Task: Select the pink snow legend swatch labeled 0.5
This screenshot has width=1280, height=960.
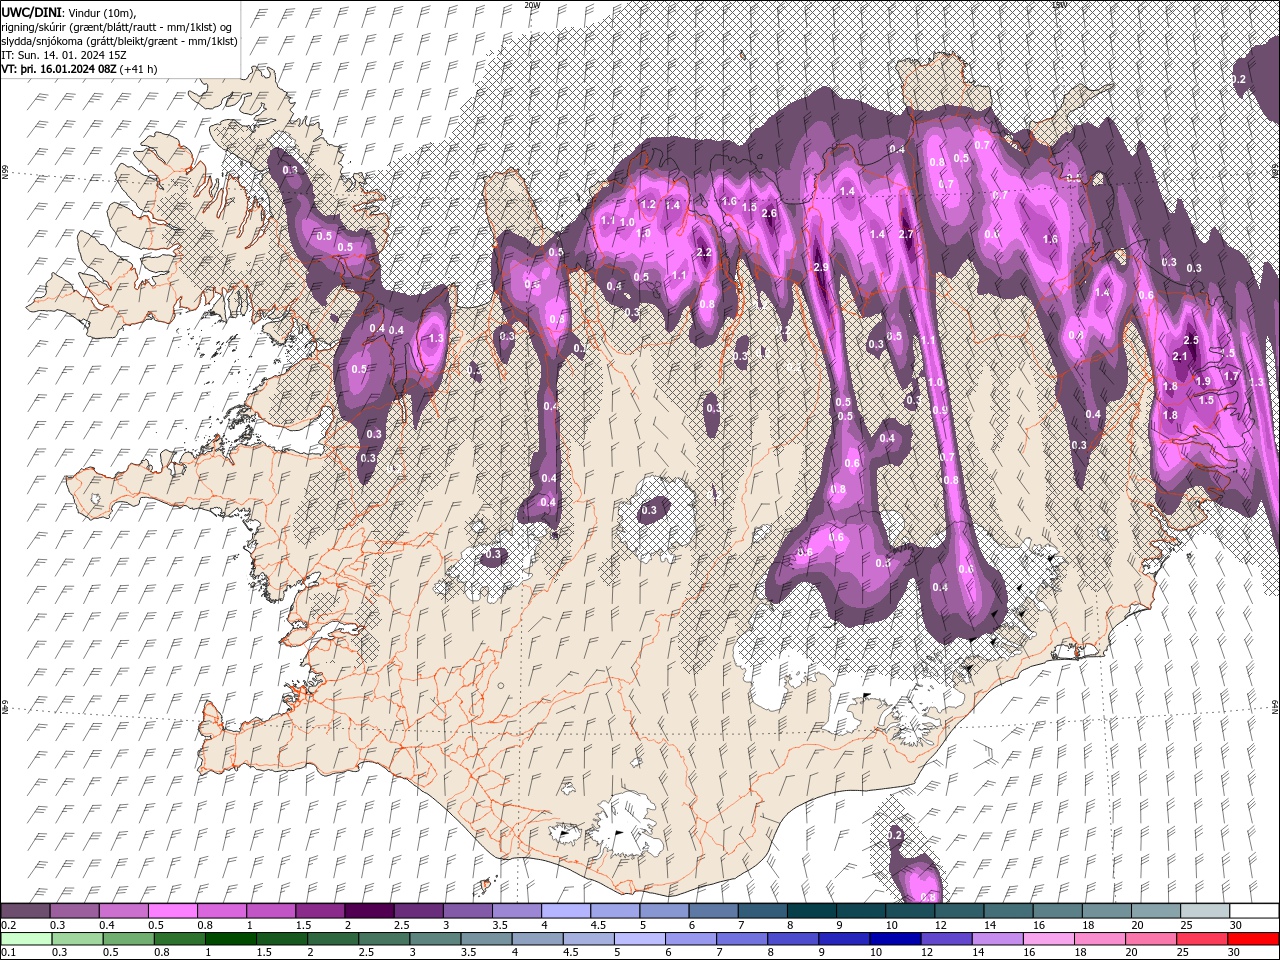Action: click(x=172, y=911)
